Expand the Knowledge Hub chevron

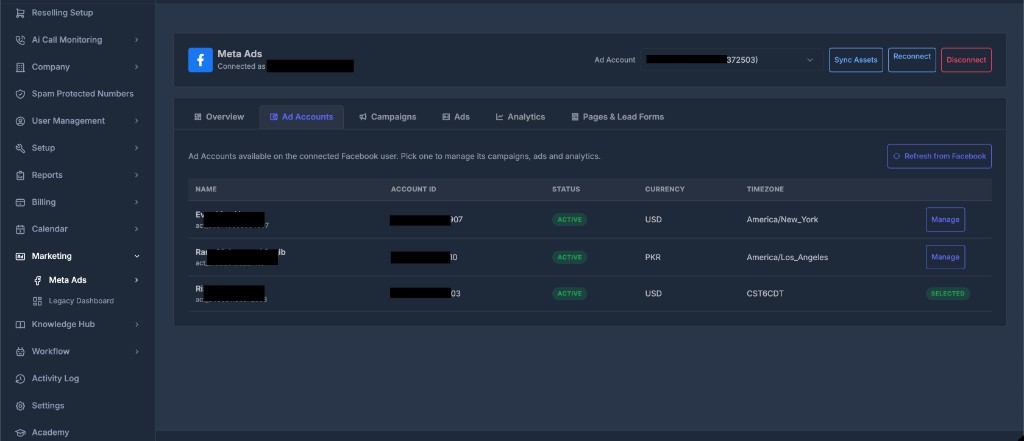point(136,325)
